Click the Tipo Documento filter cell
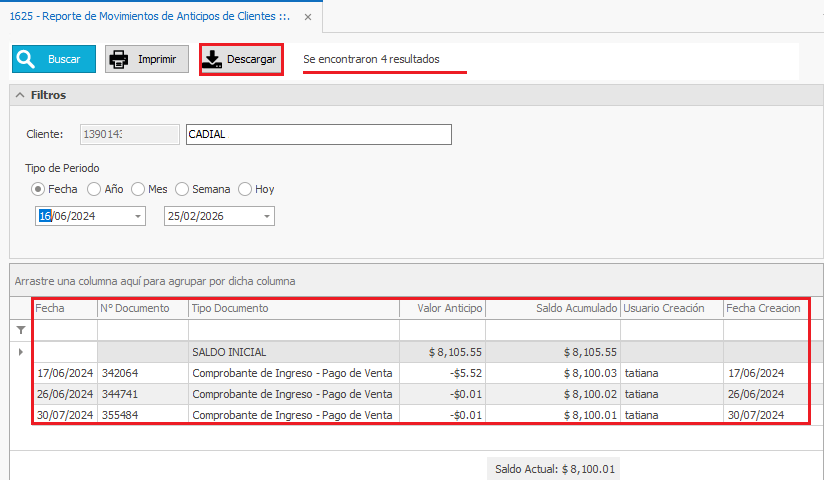This screenshot has height=480, width=824. coord(293,330)
